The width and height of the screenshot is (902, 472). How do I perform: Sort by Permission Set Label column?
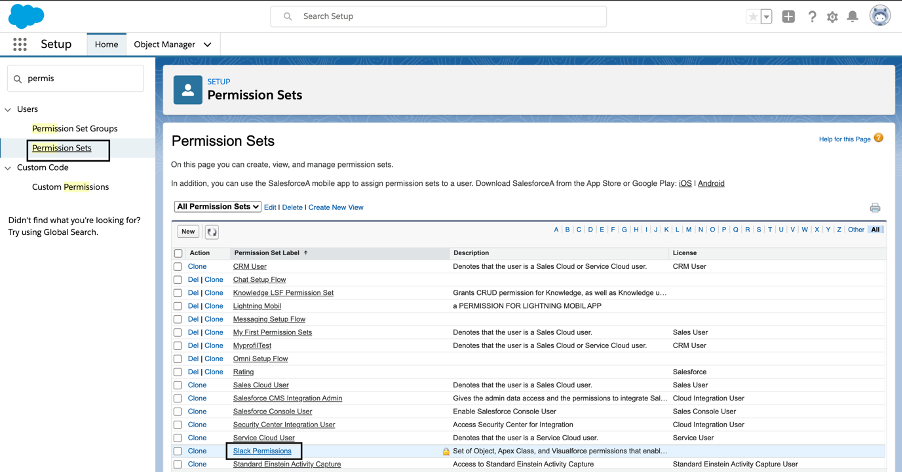pyautogui.click(x=267, y=253)
